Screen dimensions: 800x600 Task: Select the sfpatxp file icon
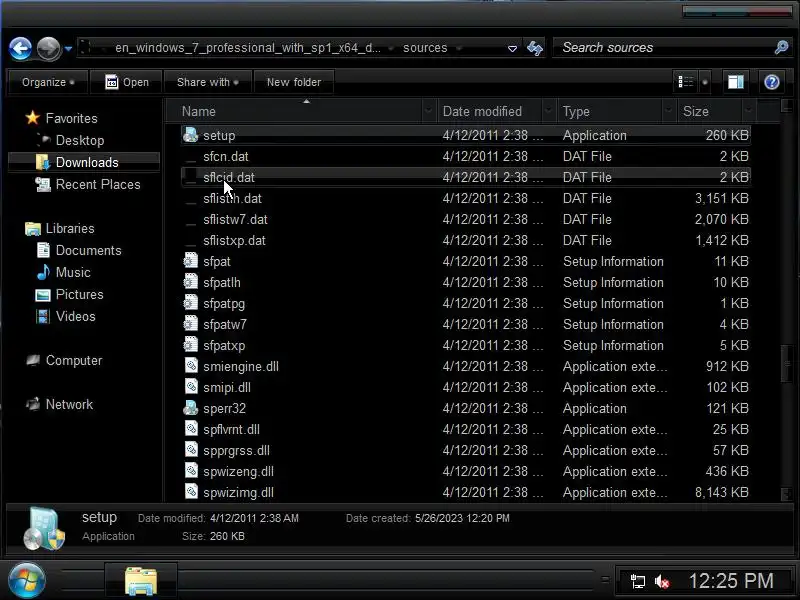[x=191, y=345]
